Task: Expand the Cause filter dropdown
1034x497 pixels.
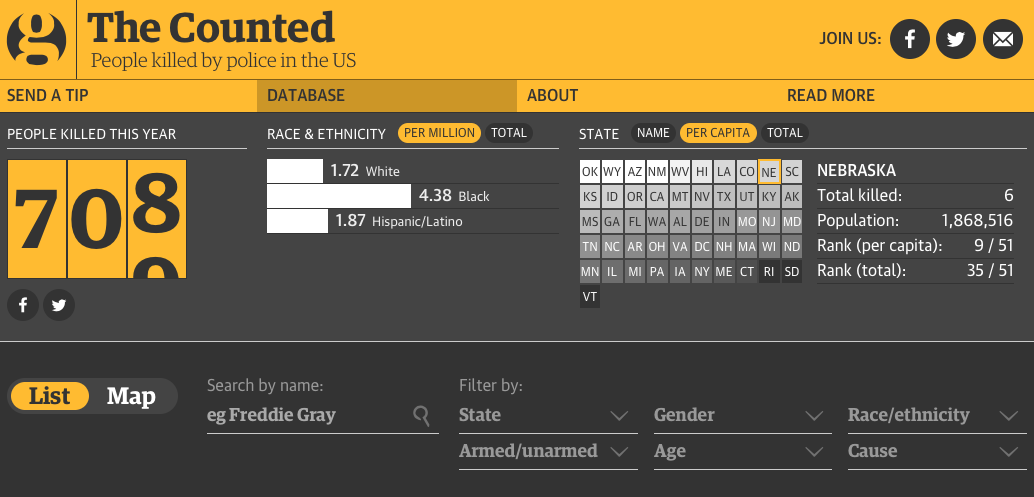Action: coord(937,452)
